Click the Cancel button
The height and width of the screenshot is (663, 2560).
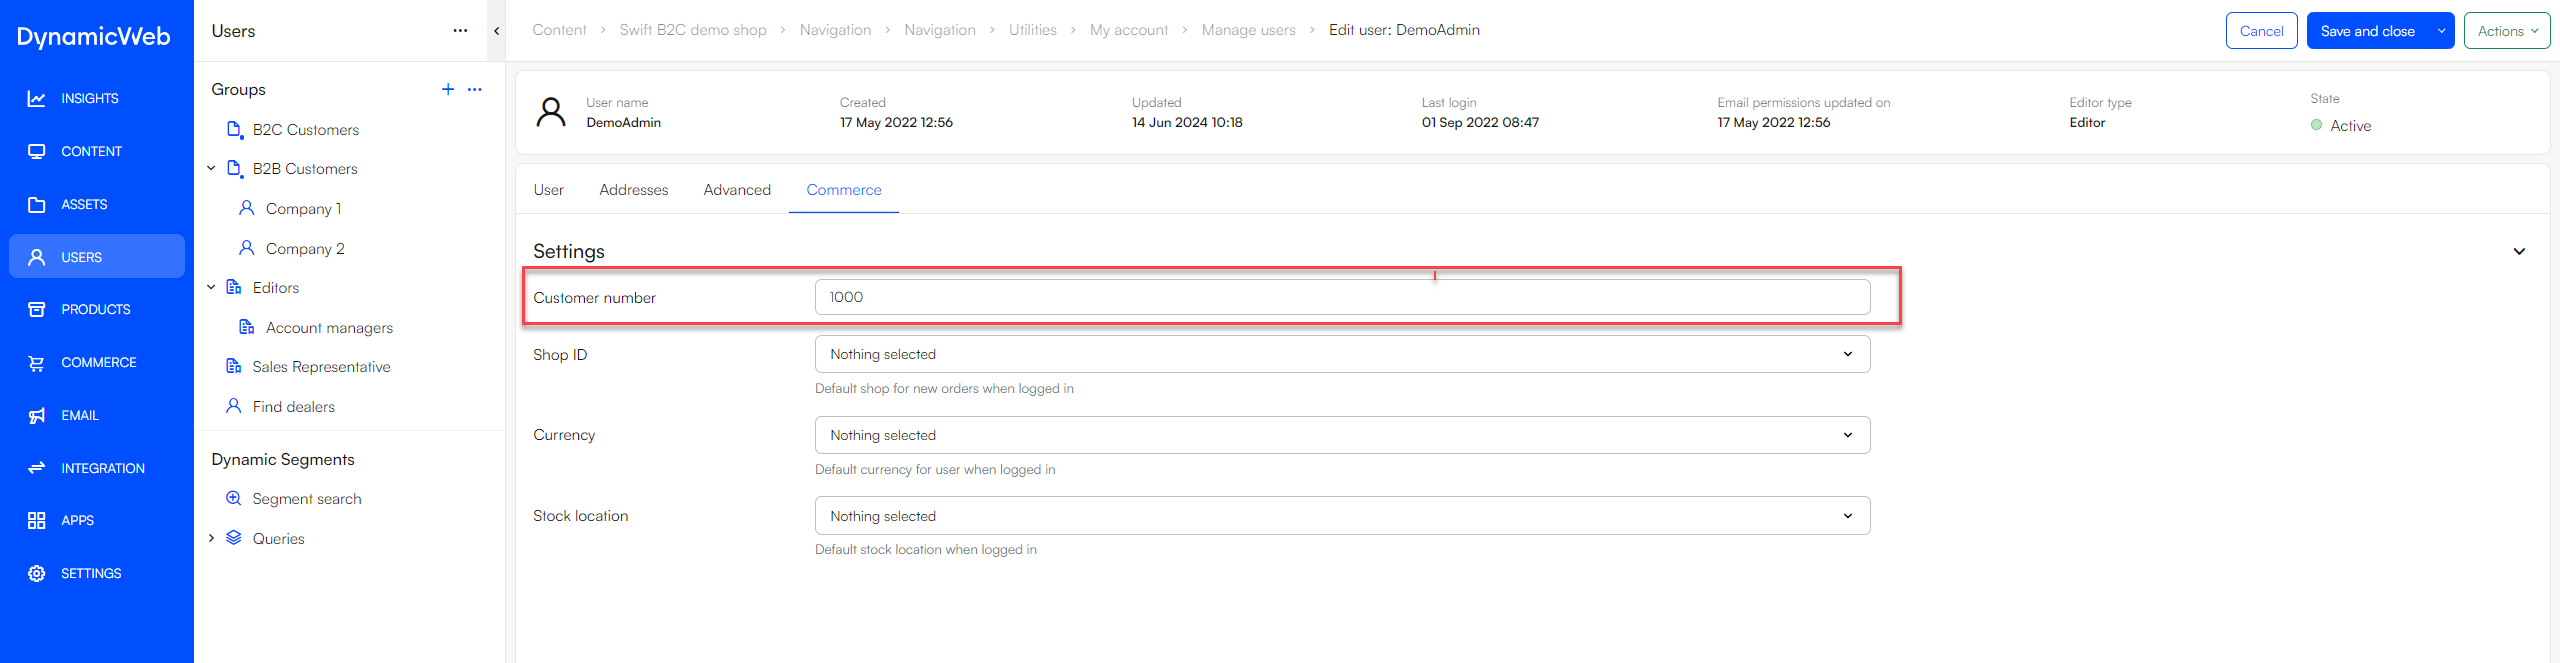[x=2261, y=31]
